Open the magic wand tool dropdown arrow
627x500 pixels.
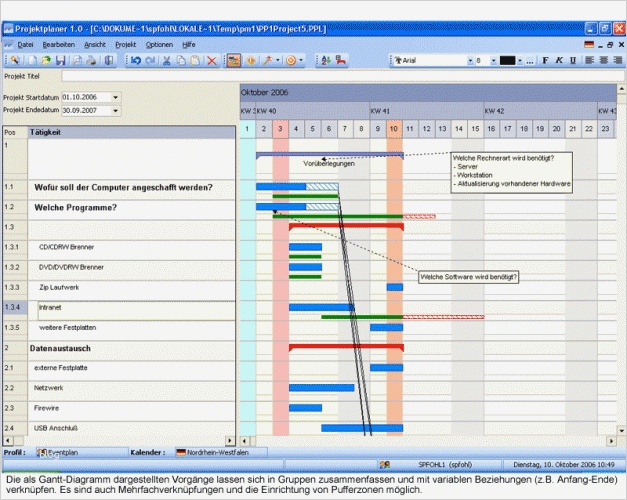278,60
